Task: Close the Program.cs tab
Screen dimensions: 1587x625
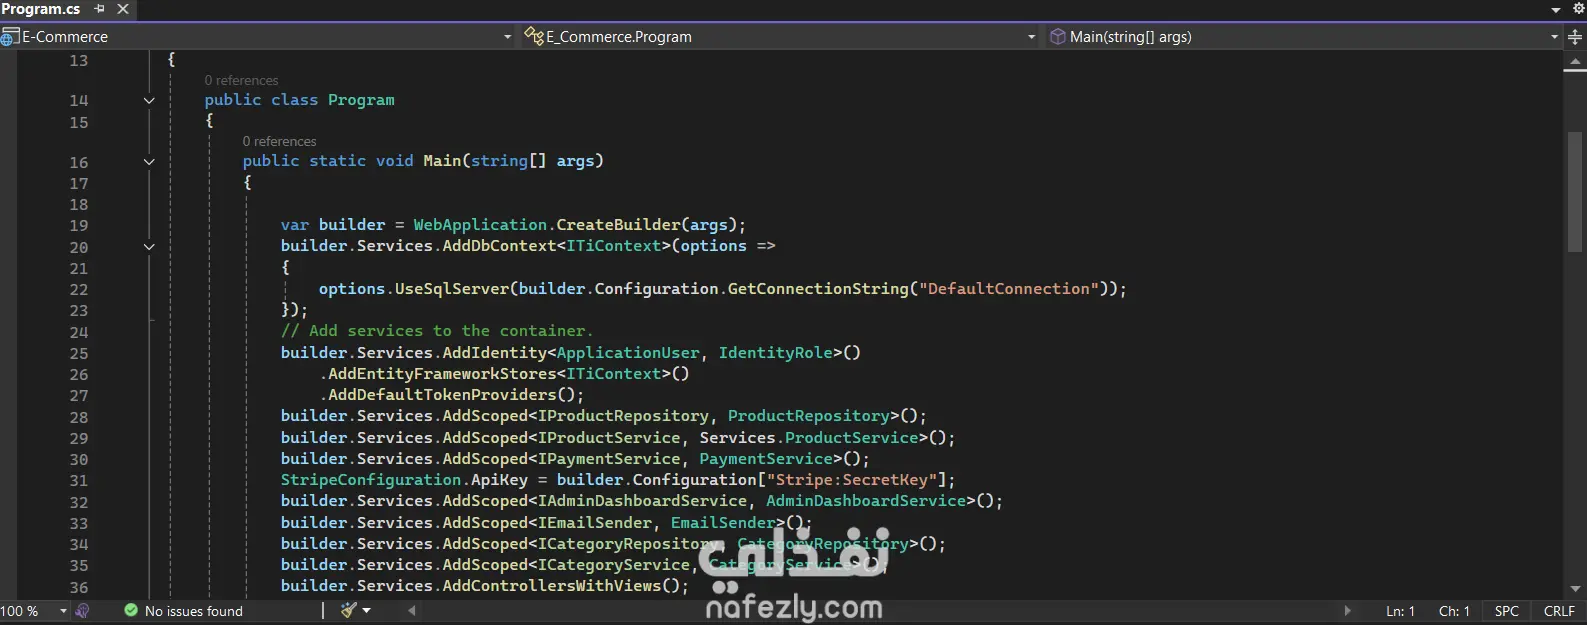Action: [x=123, y=9]
